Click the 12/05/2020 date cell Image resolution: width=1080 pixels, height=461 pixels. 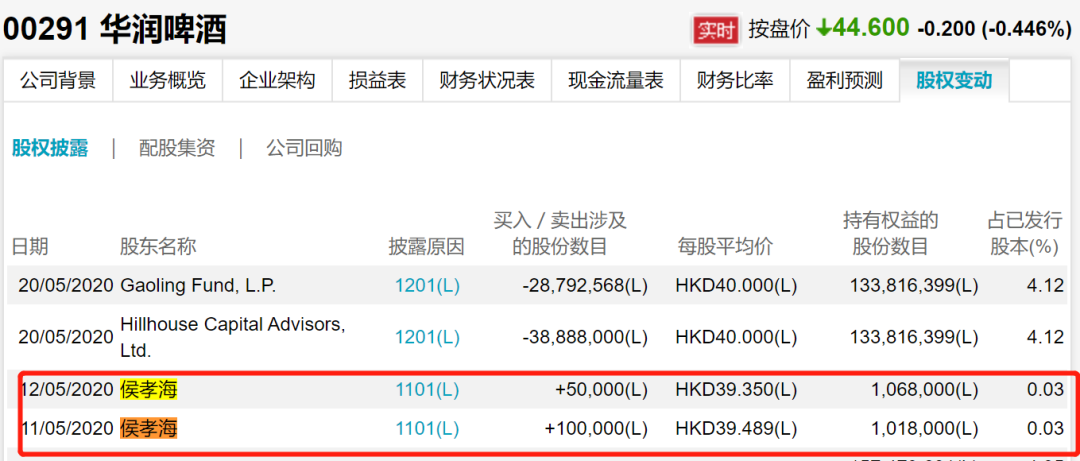[x=67, y=390]
